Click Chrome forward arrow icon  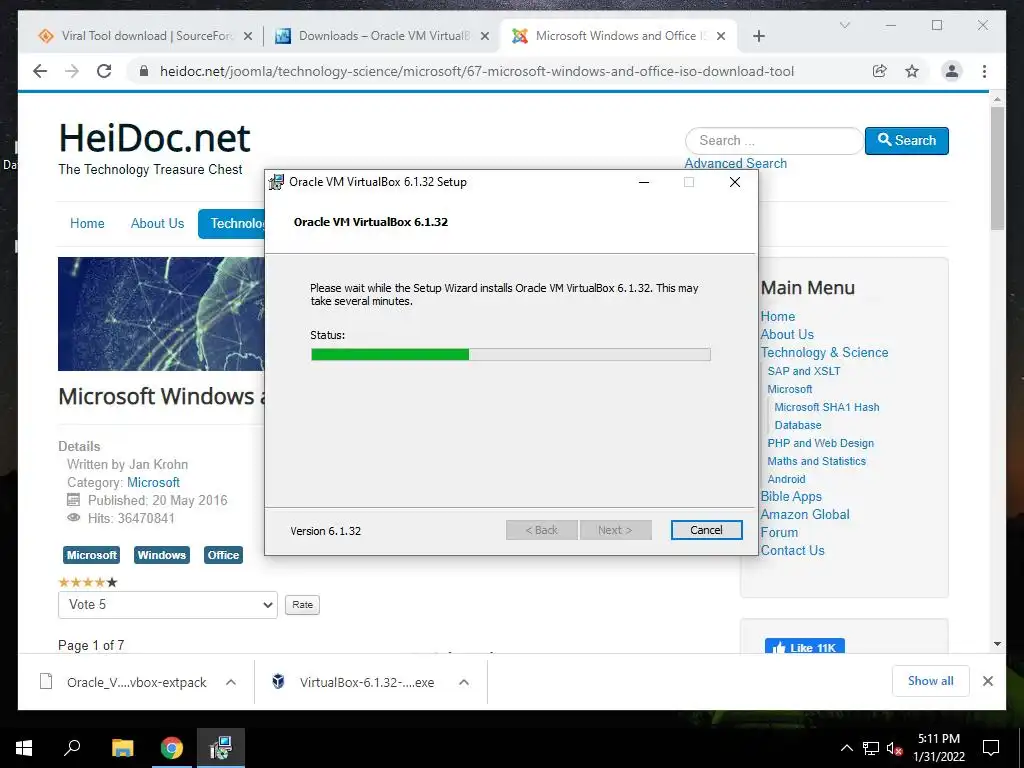(72, 71)
